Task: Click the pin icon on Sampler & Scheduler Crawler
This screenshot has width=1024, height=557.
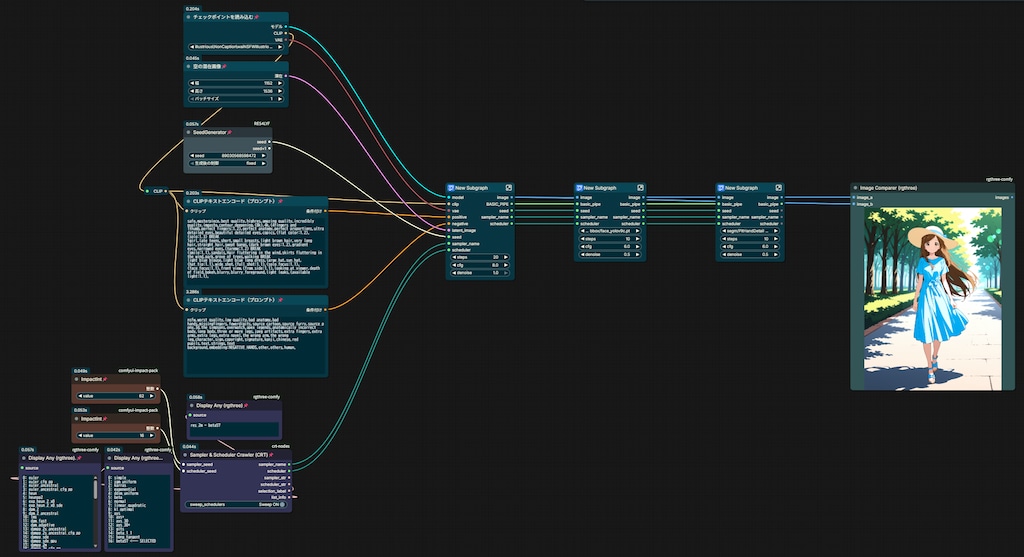Action: click(271, 454)
